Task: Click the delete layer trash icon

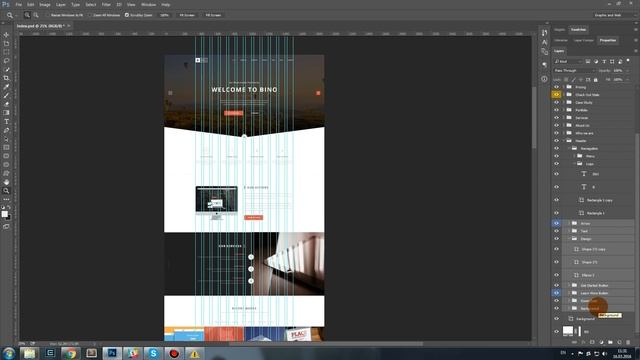Action: click(x=628, y=342)
